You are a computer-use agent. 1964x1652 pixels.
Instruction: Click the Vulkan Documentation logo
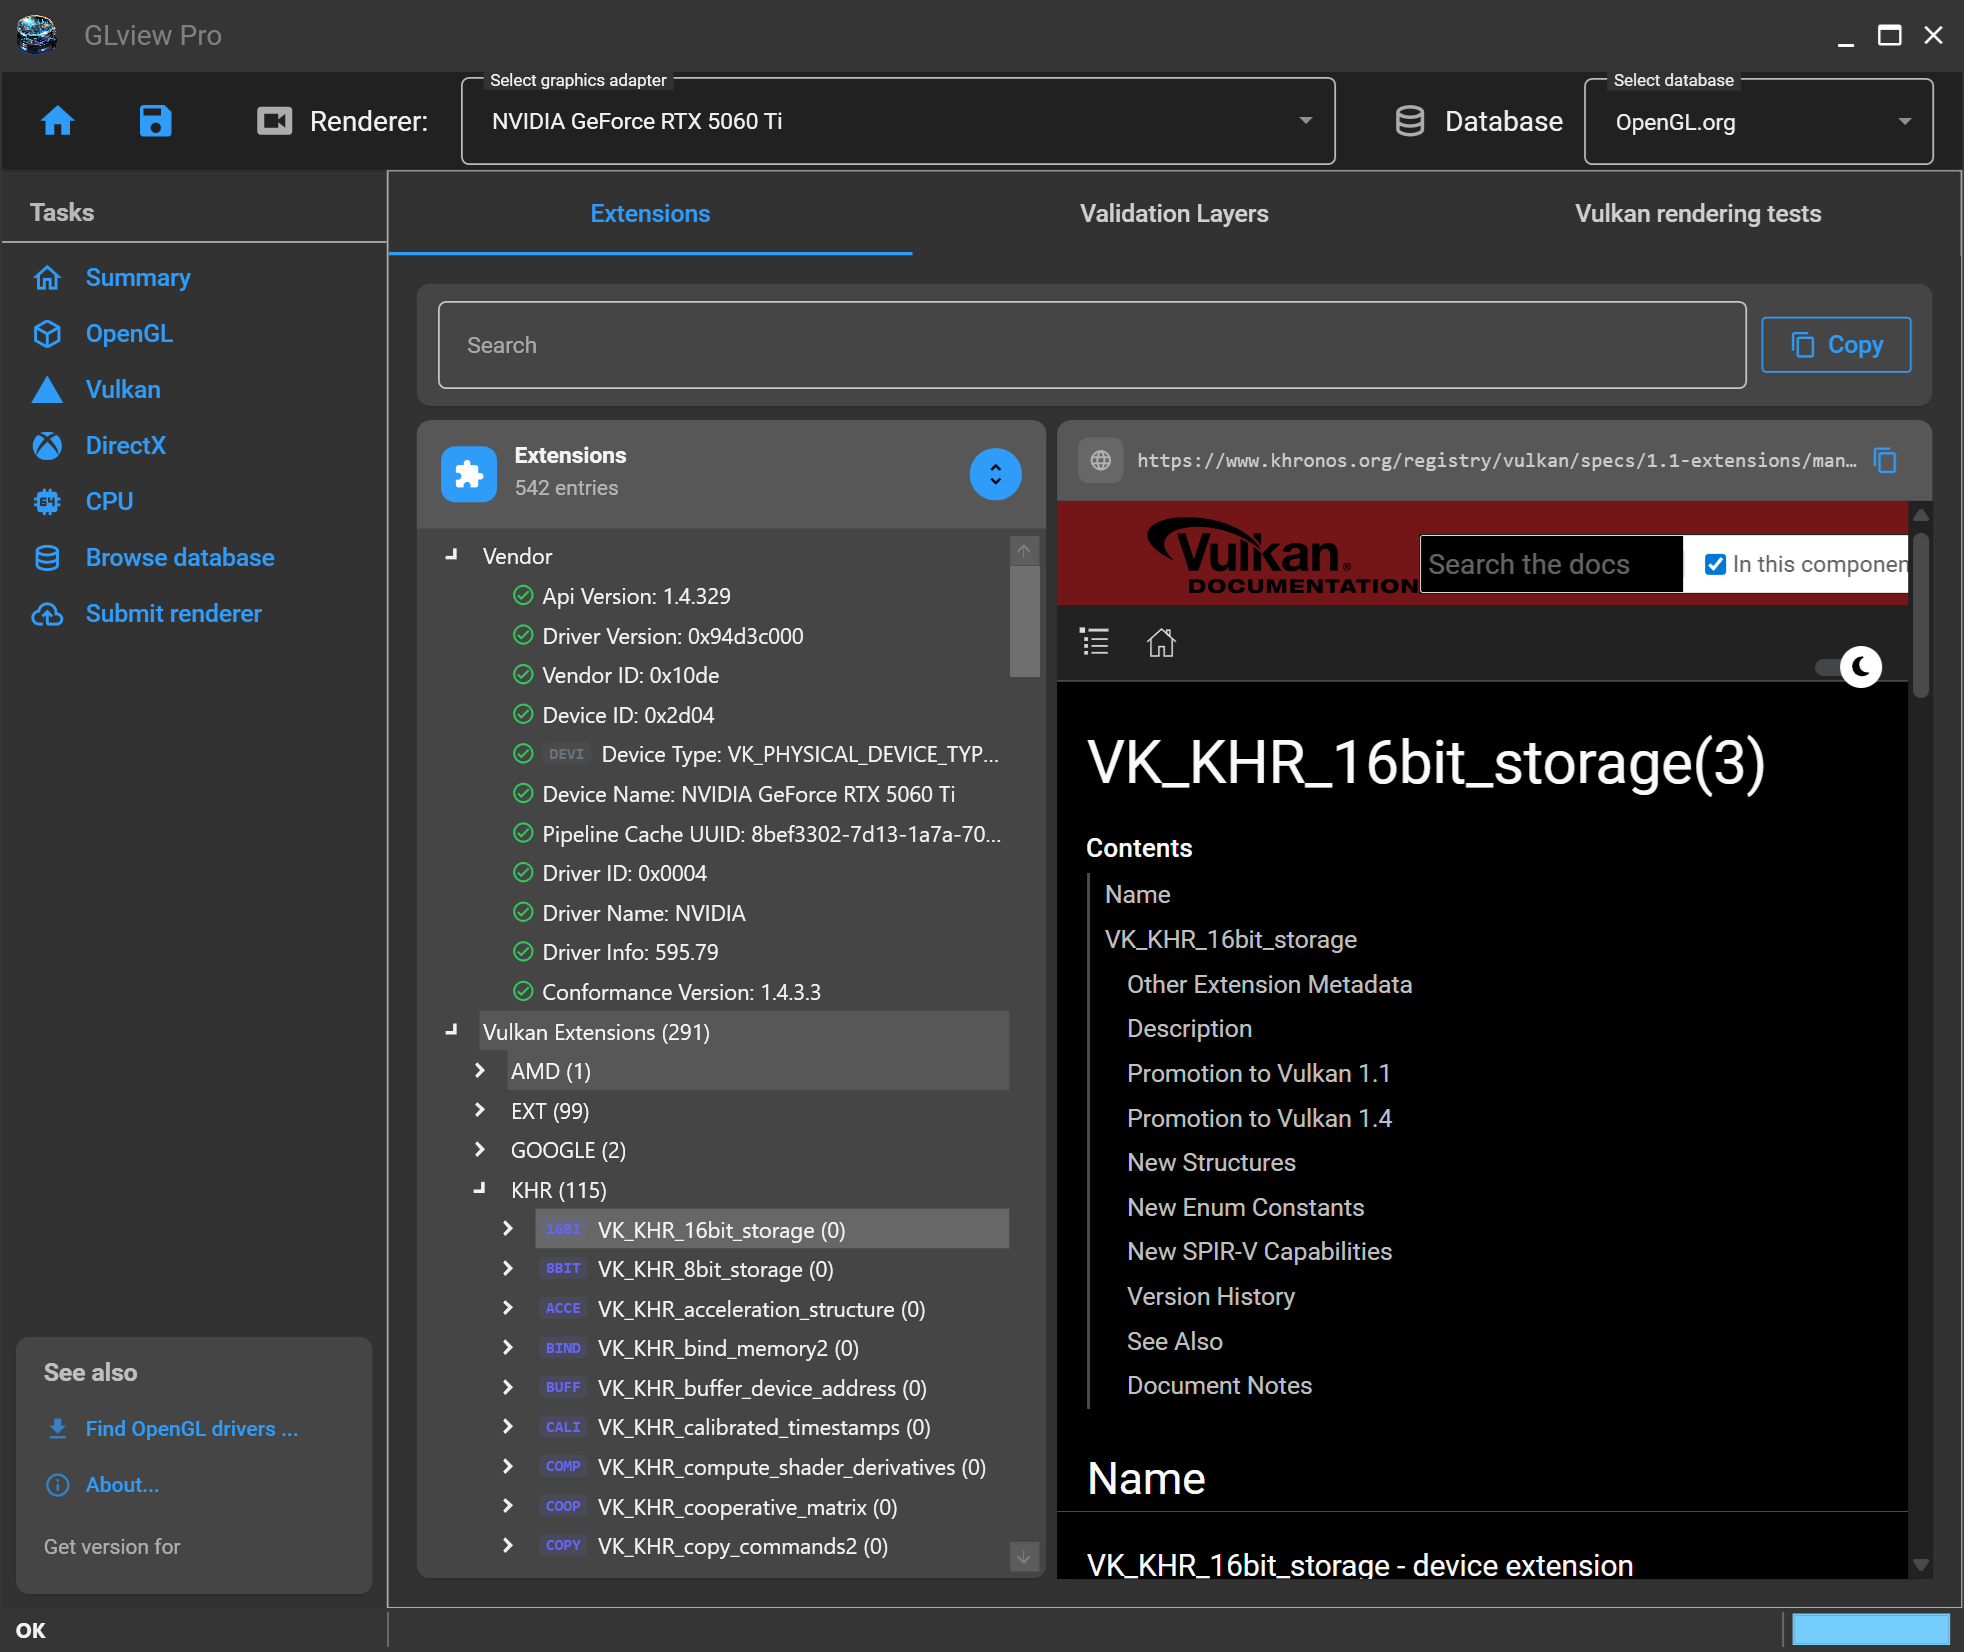pos(1283,556)
